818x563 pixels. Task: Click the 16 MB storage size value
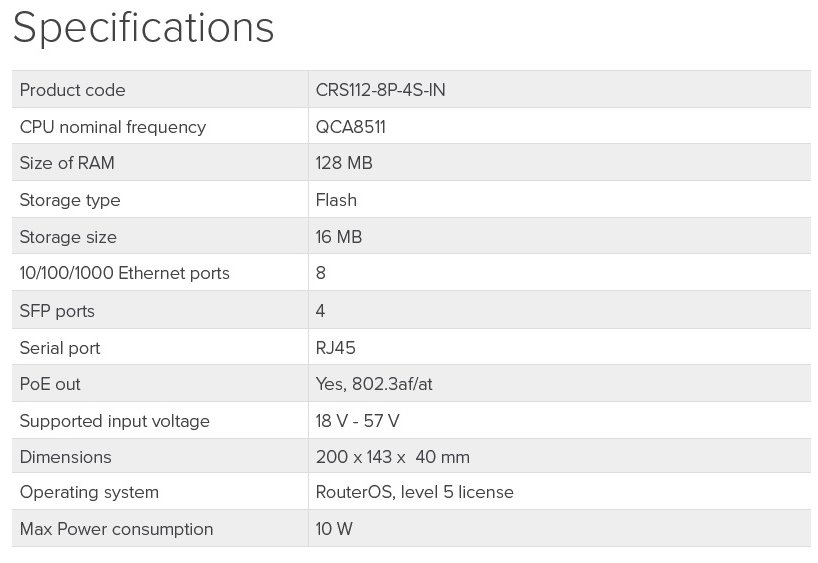coord(339,237)
